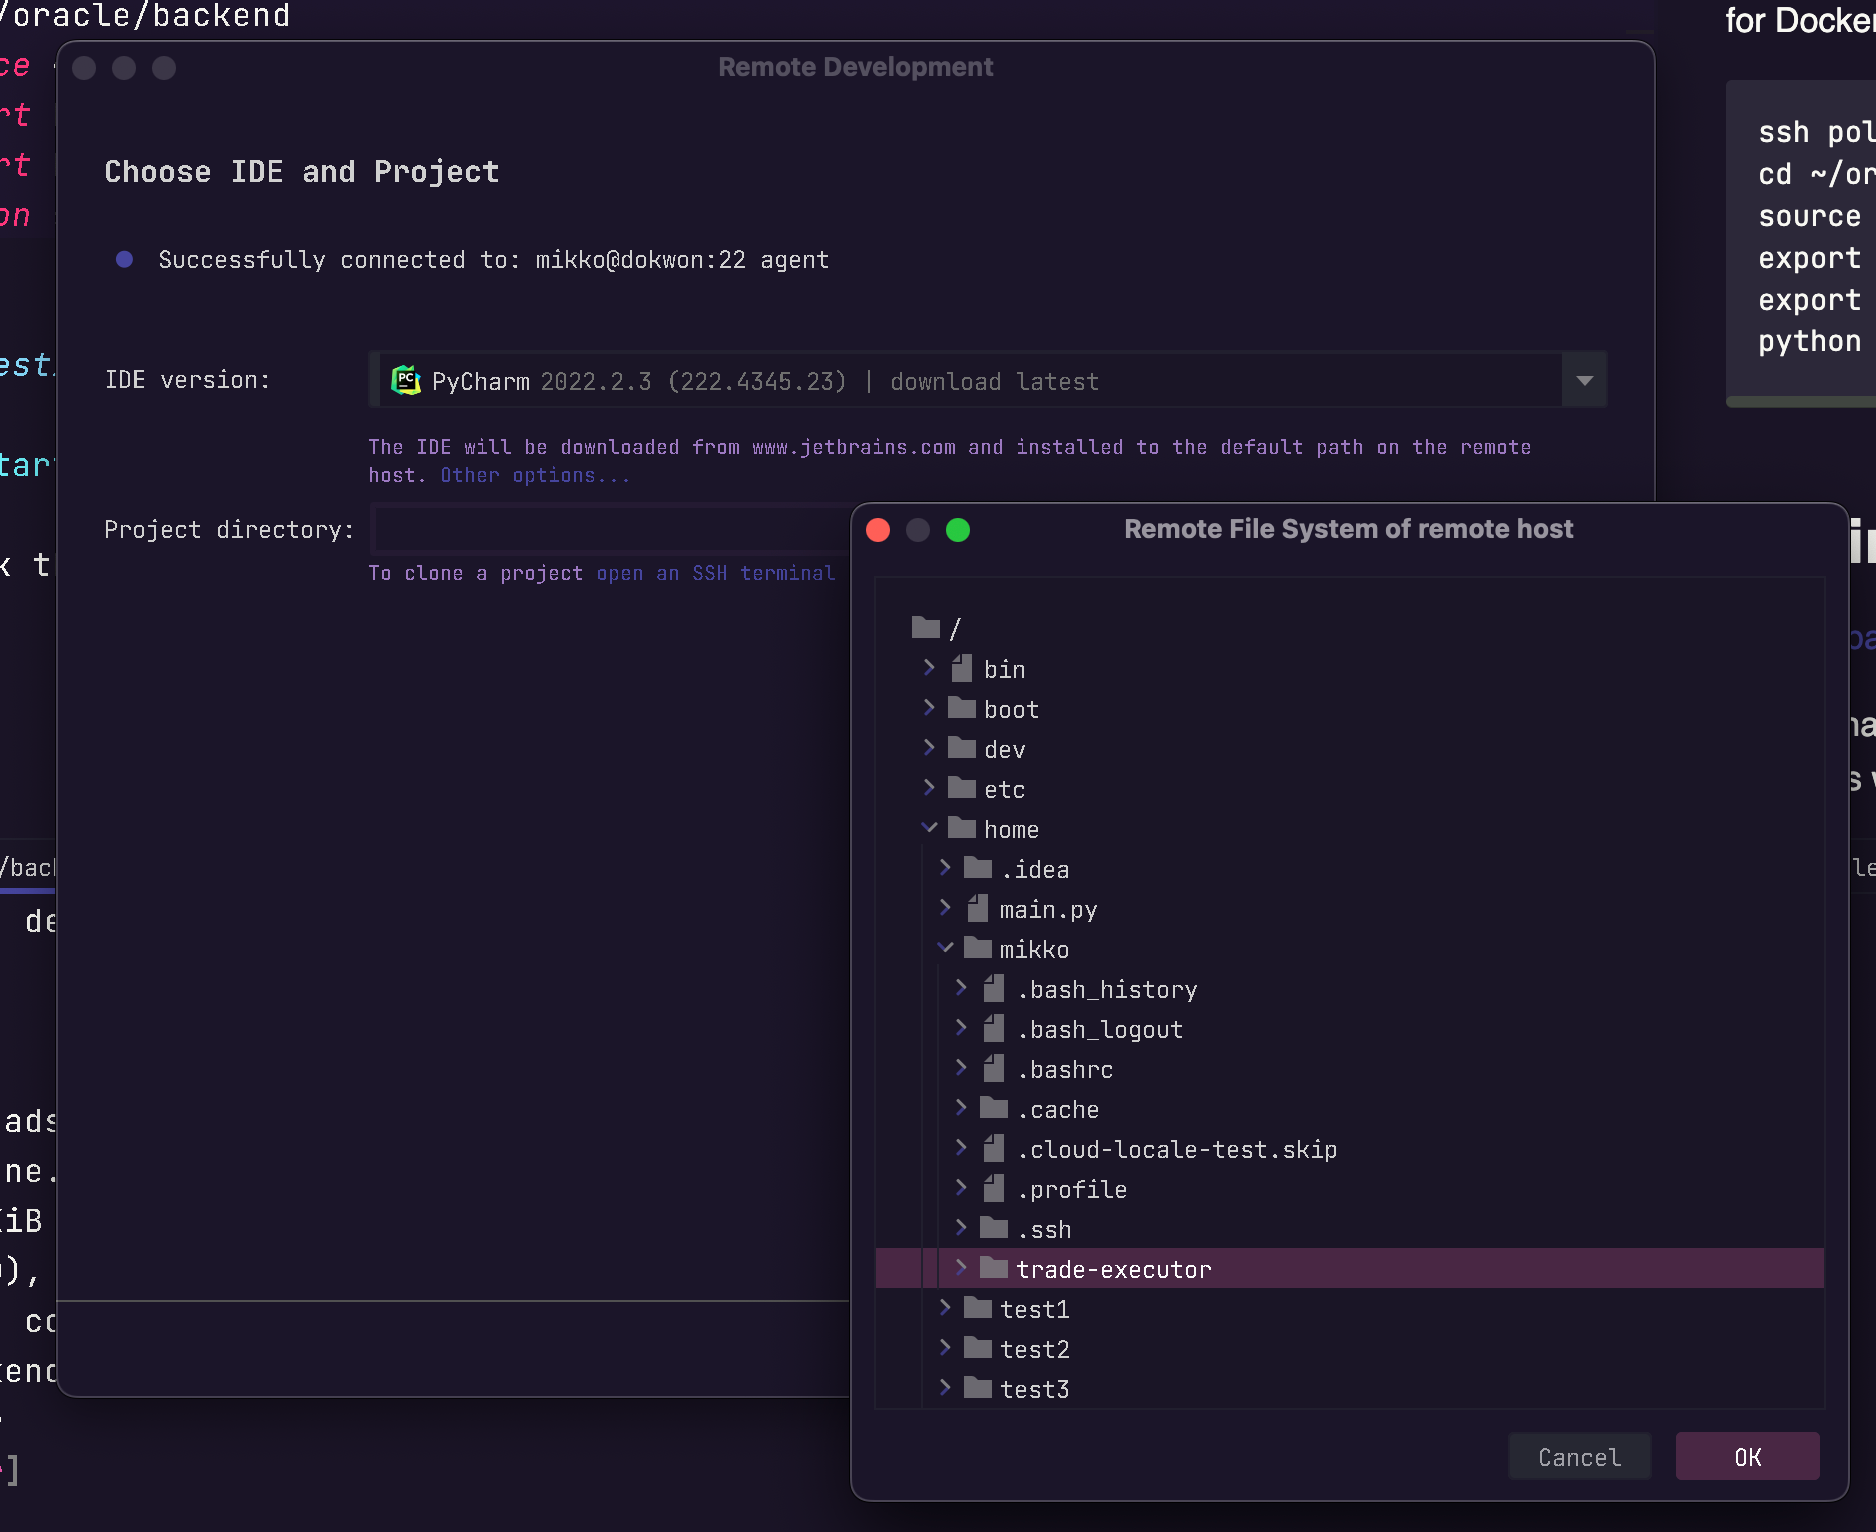Click the .bashrc file icon
This screenshot has width=1876, height=1532.
pyautogui.click(x=994, y=1068)
